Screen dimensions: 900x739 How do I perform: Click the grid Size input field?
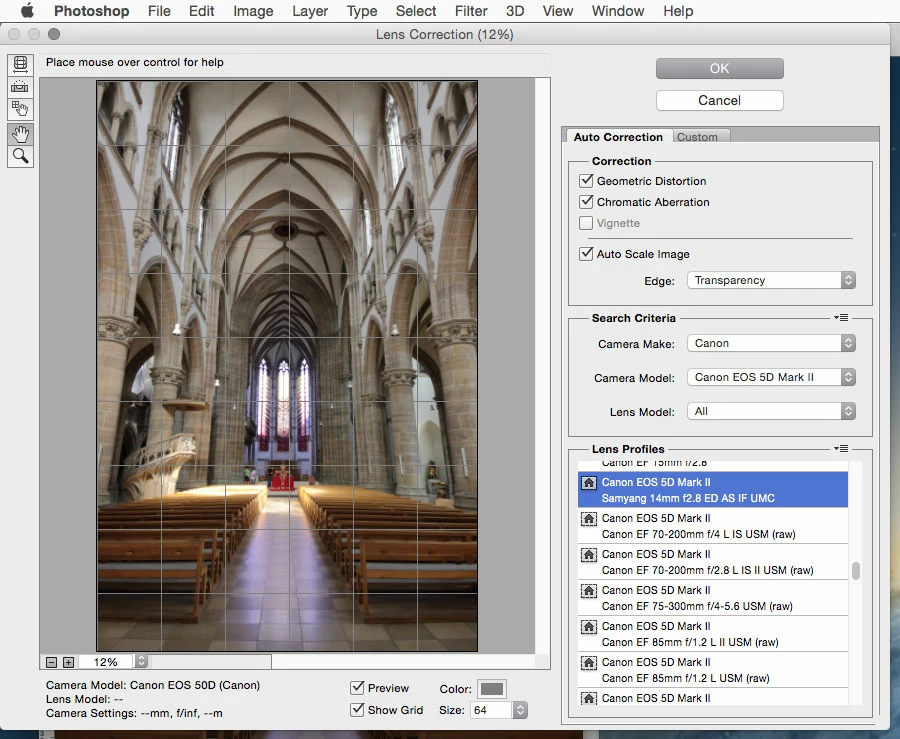coord(491,710)
